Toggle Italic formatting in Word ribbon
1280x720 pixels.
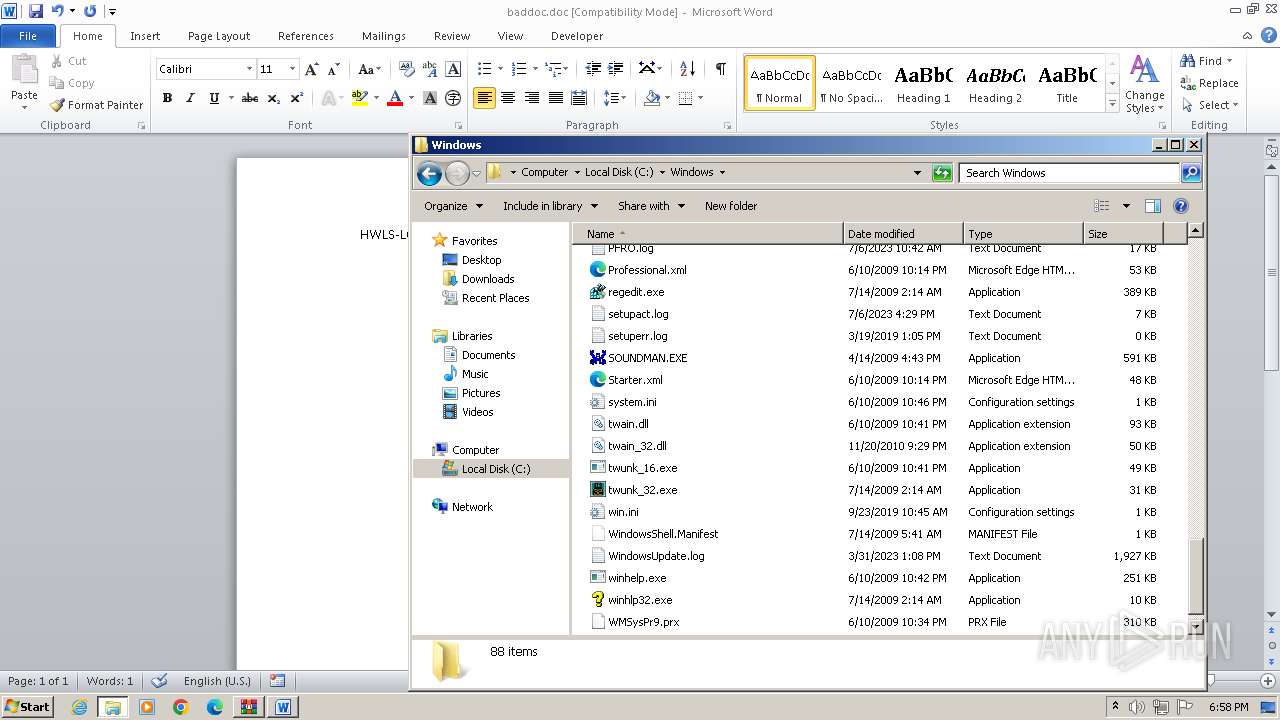click(190, 98)
